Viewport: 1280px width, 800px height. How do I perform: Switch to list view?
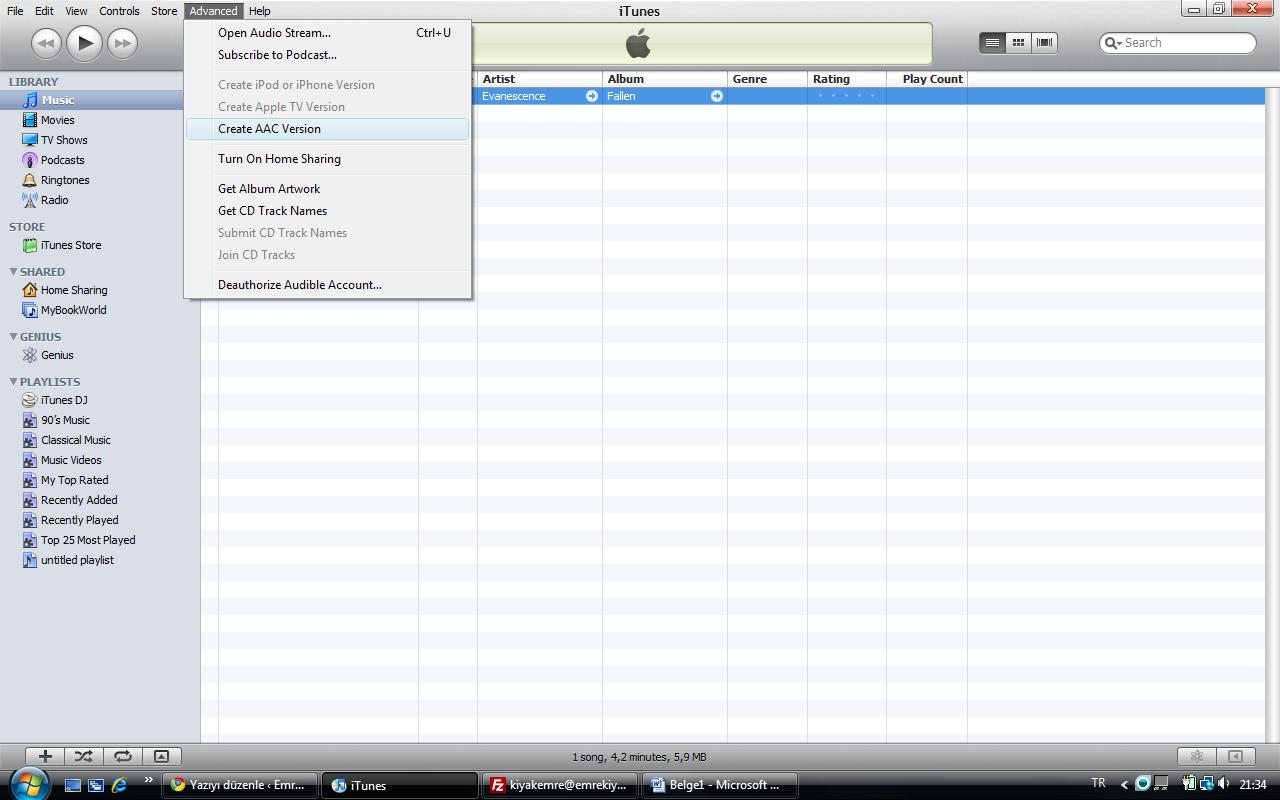click(992, 42)
